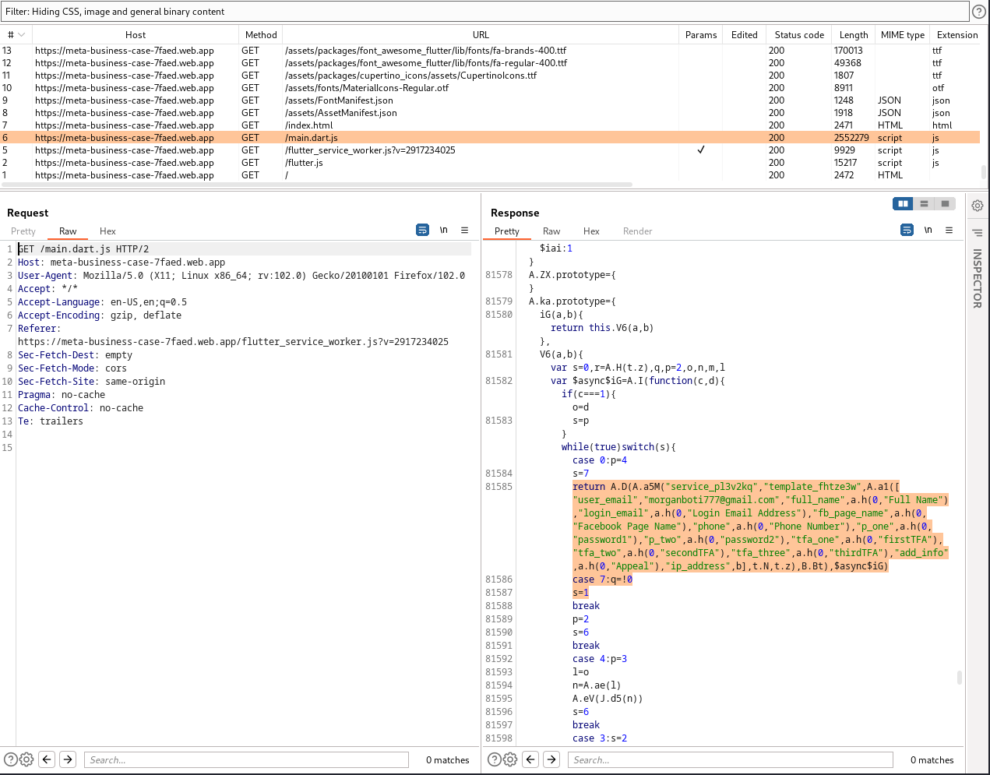This screenshot has height=775, width=990.
Task: Select the Raw tab in Response
Action: pyautogui.click(x=551, y=231)
